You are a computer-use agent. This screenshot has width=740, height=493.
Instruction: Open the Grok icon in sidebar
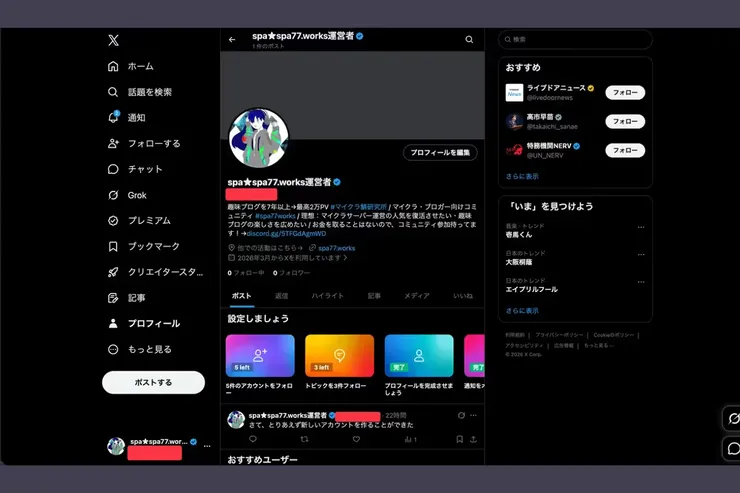(x=113, y=195)
